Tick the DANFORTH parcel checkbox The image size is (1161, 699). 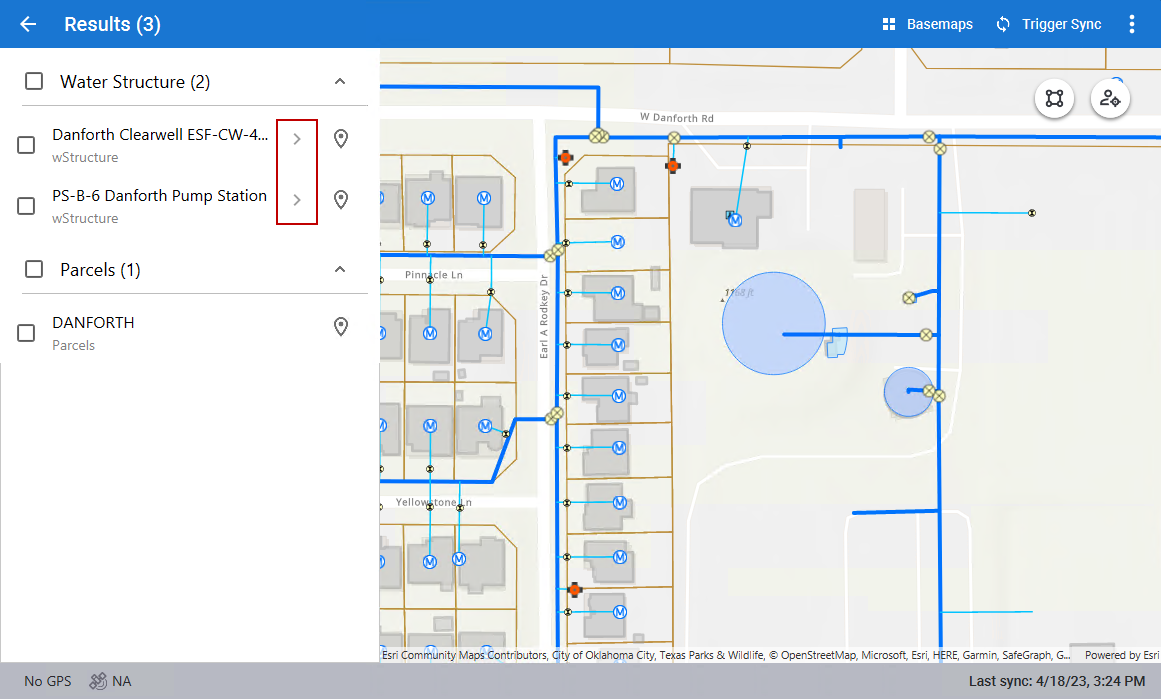(x=27, y=333)
